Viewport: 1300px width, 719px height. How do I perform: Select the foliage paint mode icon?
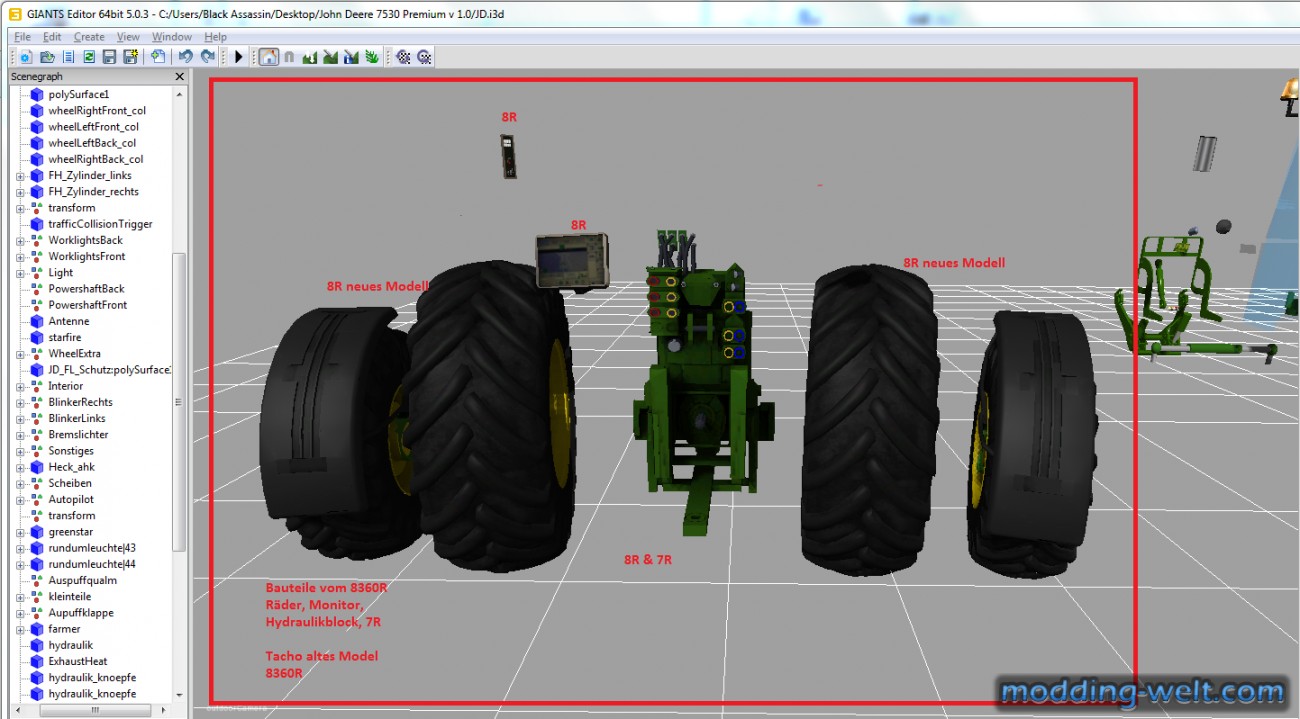click(x=372, y=57)
